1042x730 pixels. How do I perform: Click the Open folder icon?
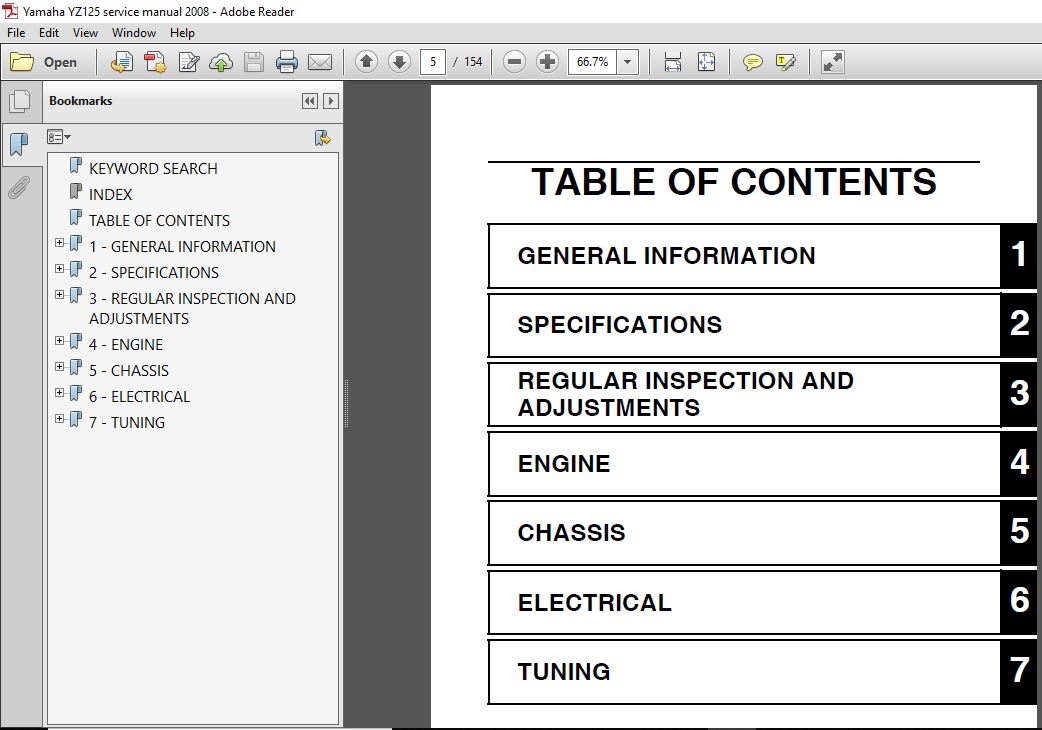(22, 62)
